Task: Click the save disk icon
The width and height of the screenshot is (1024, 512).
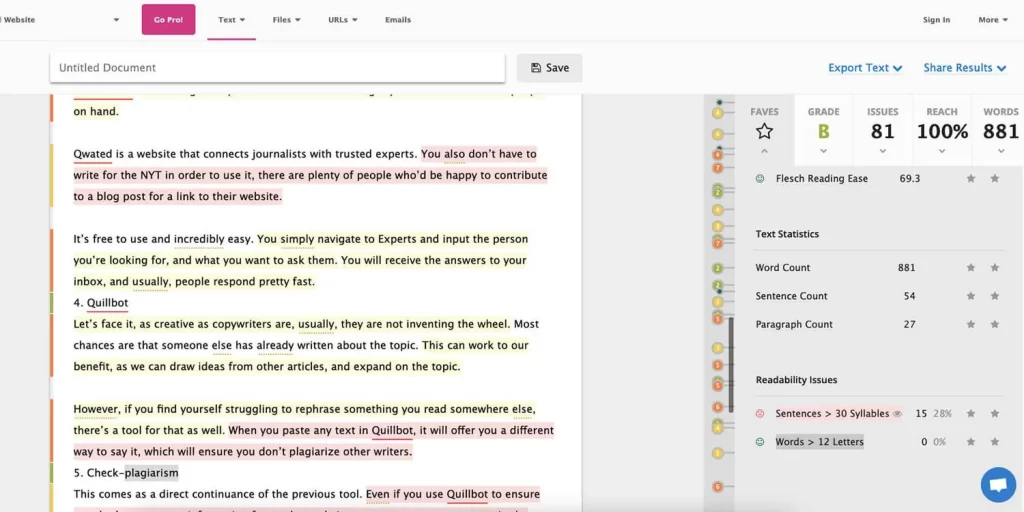Action: pyautogui.click(x=536, y=68)
